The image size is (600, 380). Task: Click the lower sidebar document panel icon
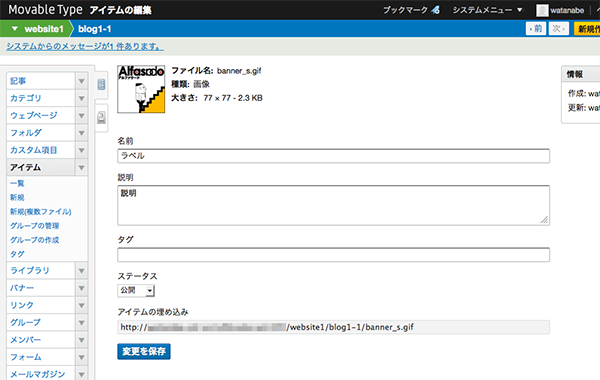pyautogui.click(x=101, y=117)
